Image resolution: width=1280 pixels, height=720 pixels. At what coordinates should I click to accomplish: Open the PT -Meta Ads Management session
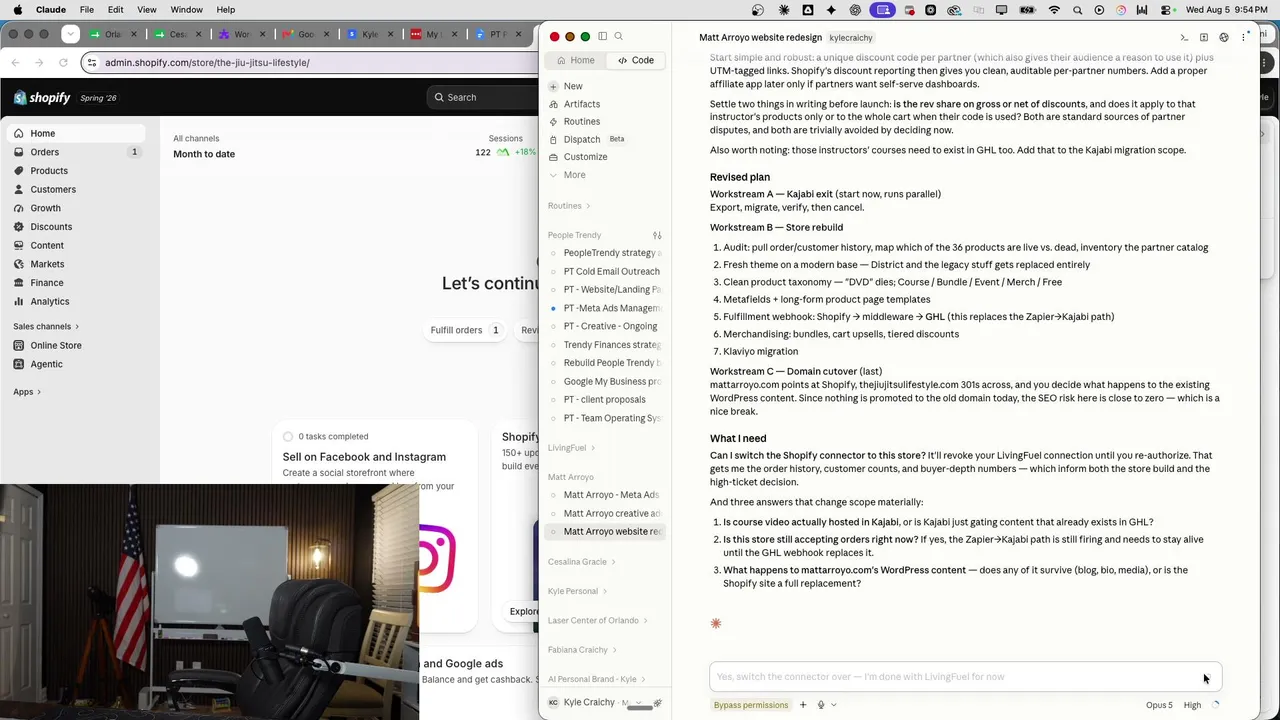[606, 308]
